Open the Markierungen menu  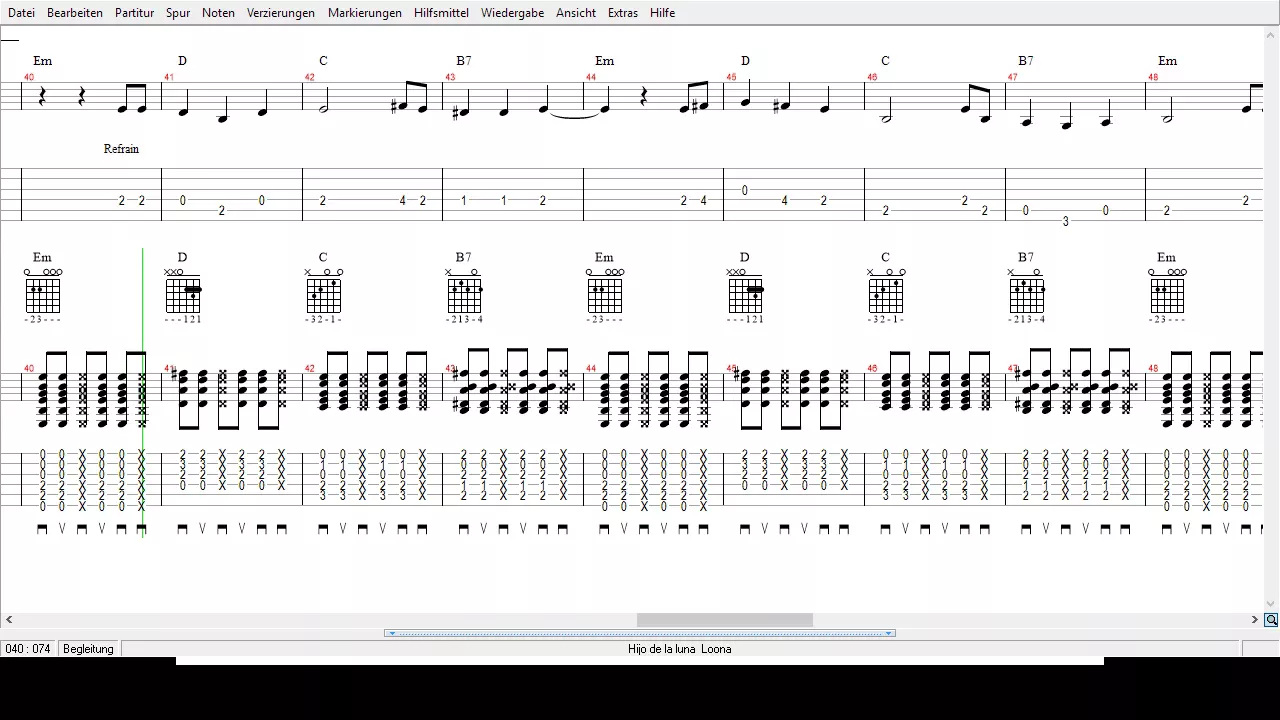(365, 13)
